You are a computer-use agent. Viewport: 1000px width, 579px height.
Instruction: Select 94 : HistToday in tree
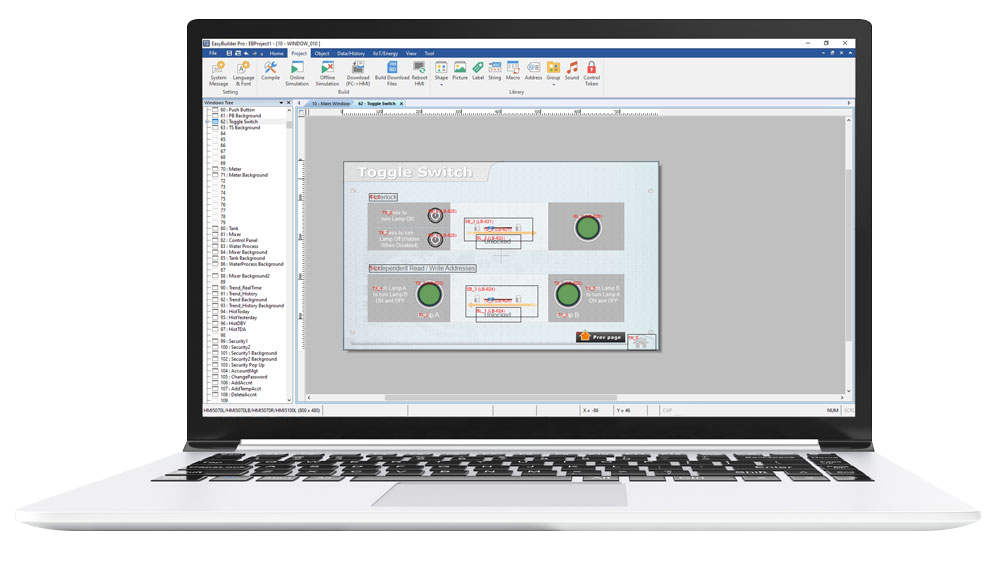(x=235, y=312)
